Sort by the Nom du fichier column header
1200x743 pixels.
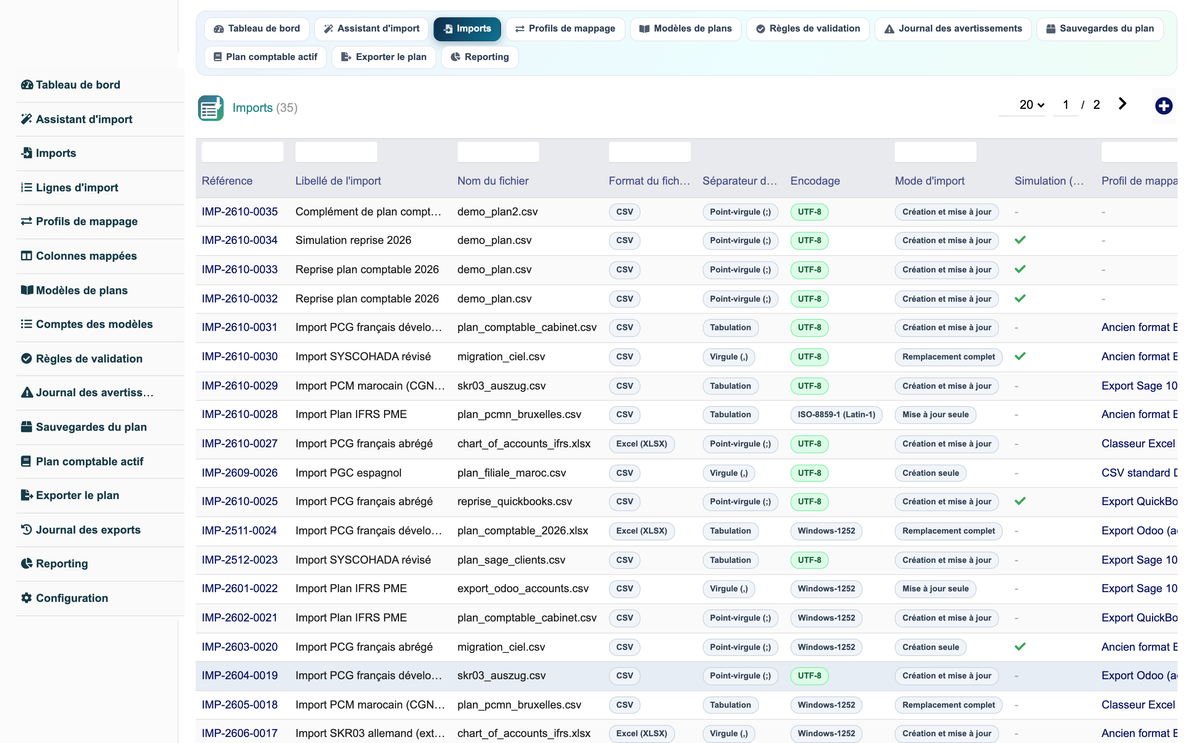click(493, 181)
